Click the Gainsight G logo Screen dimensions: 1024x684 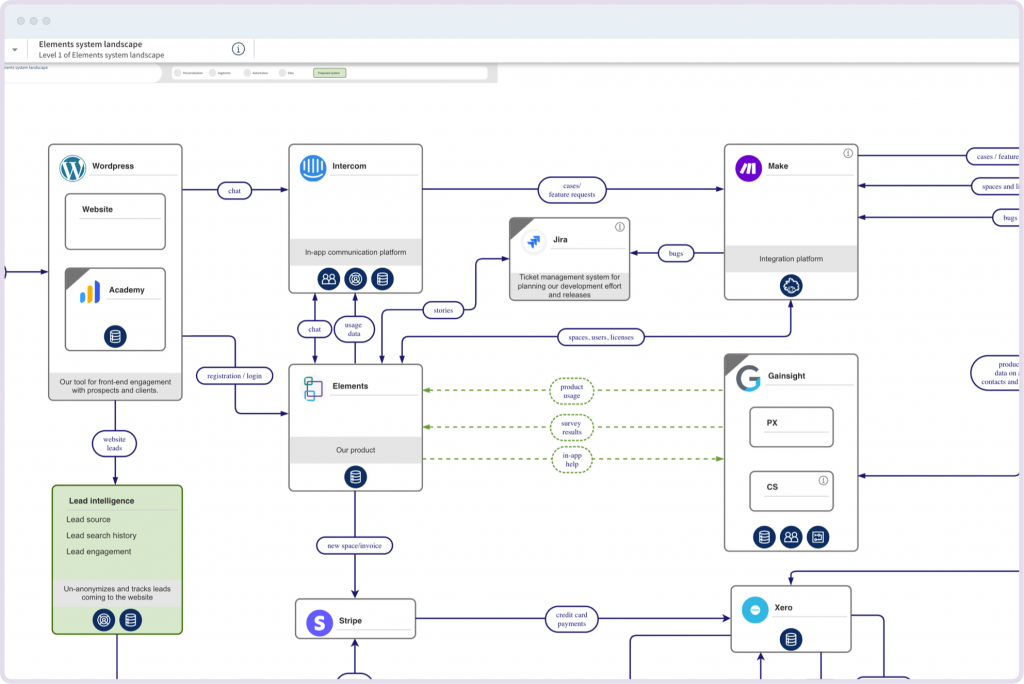747,379
